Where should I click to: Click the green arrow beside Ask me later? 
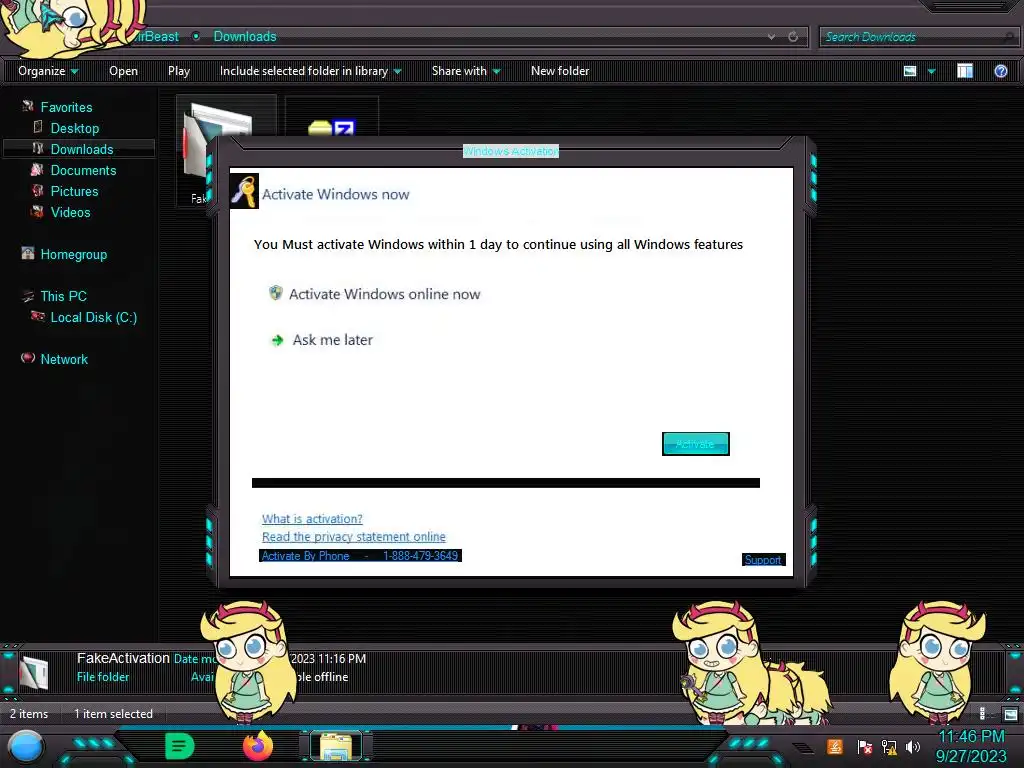click(x=278, y=340)
